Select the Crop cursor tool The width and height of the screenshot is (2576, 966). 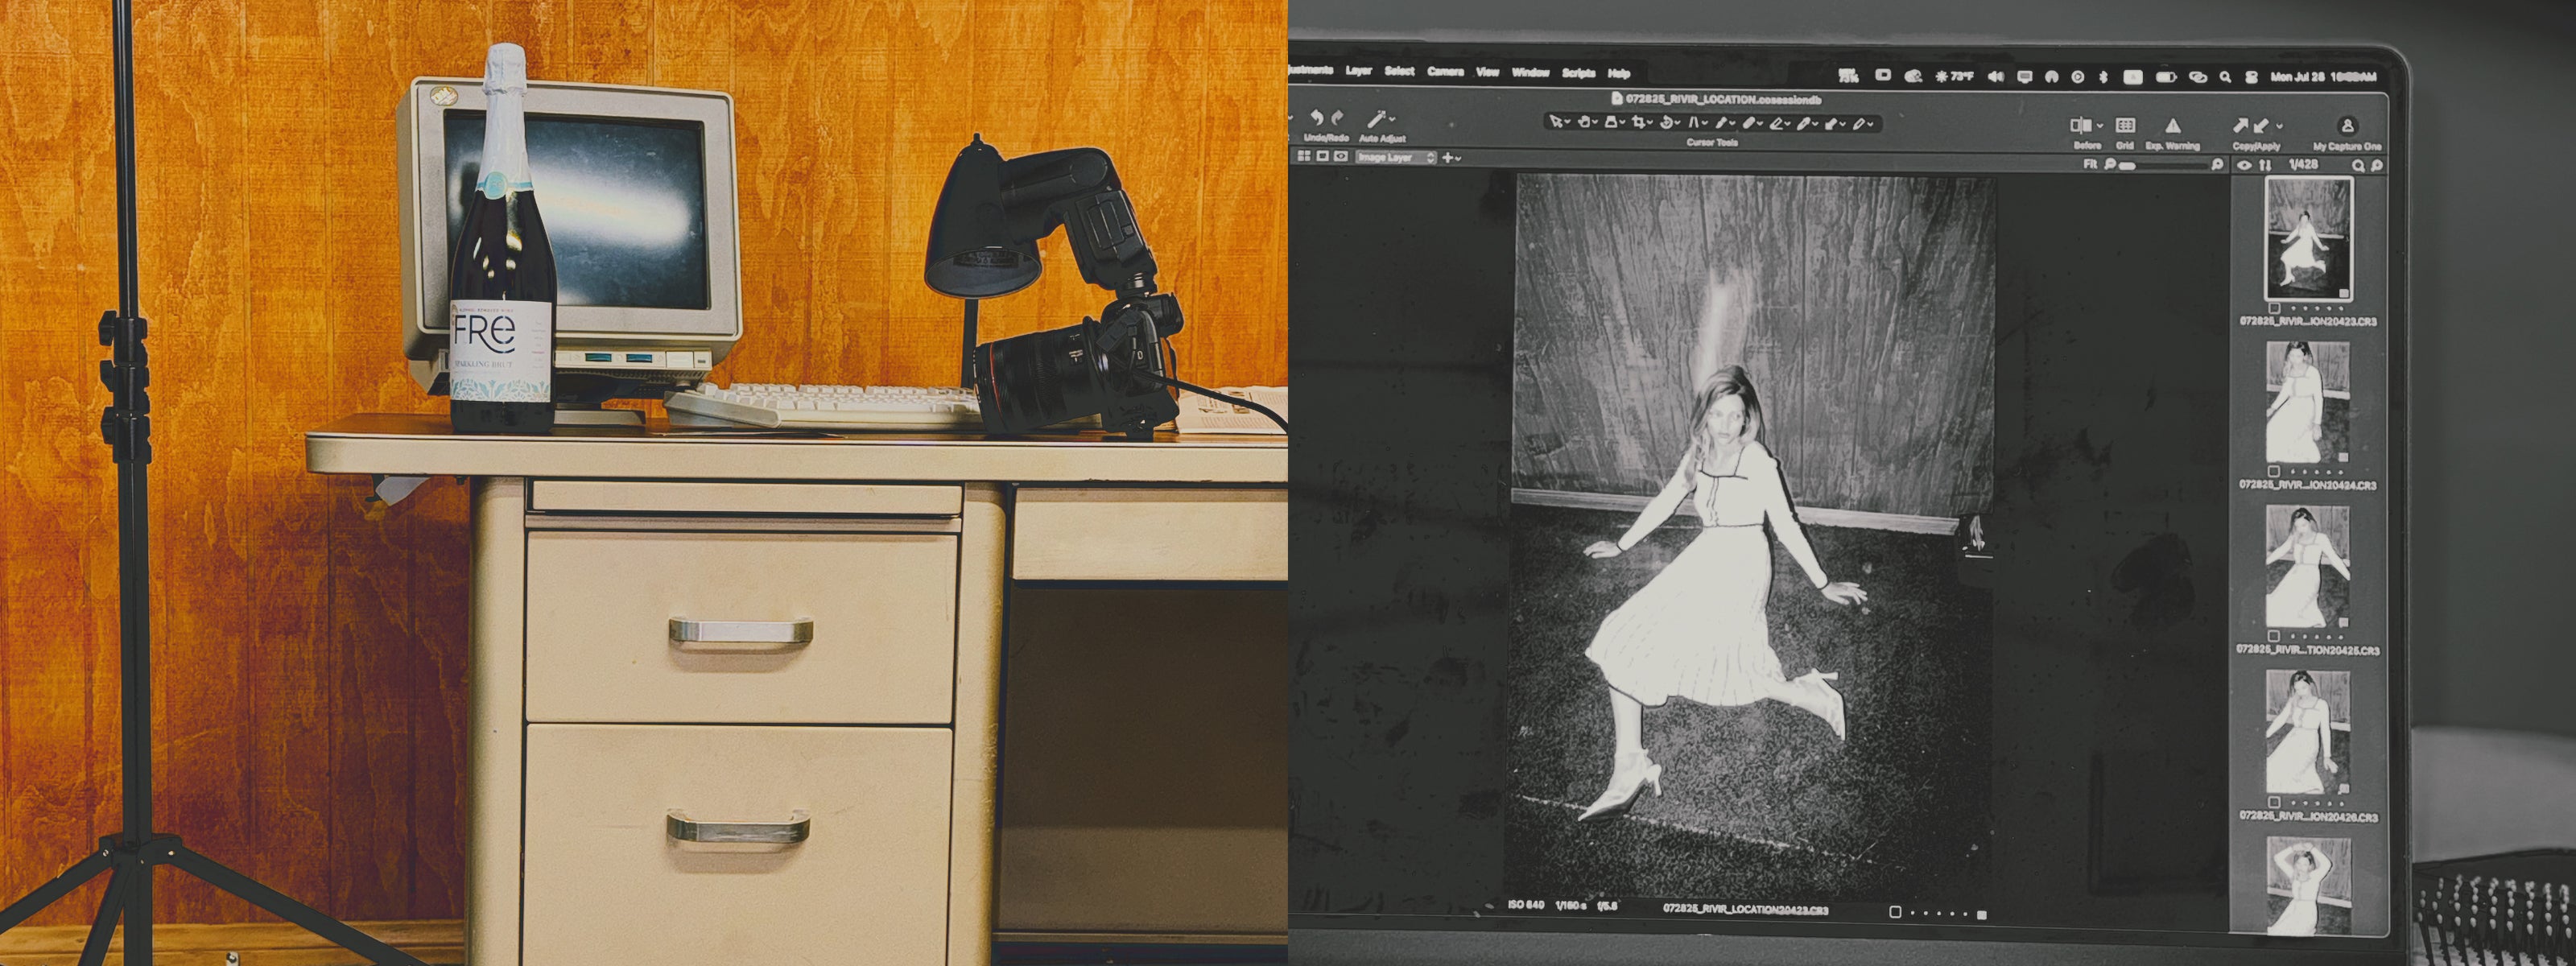click(1639, 123)
